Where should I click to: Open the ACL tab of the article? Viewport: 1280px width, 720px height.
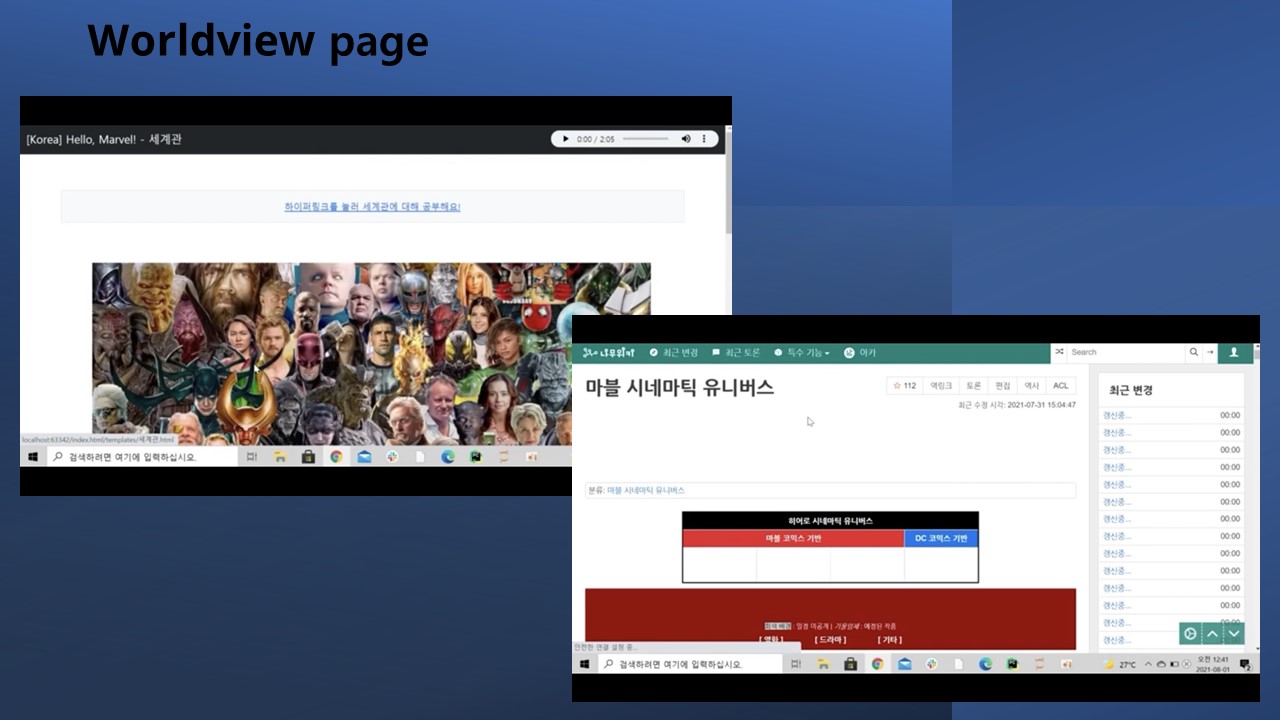pos(1061,386)
